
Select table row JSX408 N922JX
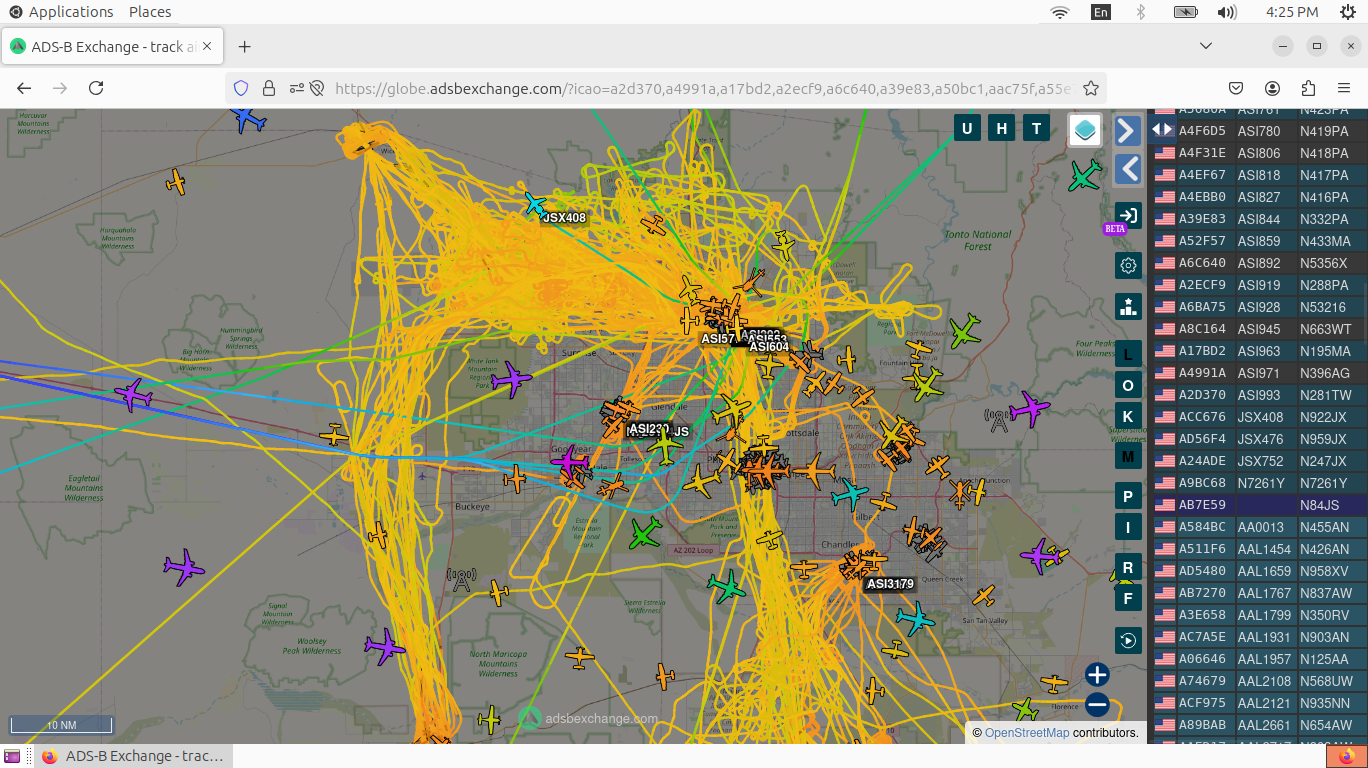point(1260,417)
